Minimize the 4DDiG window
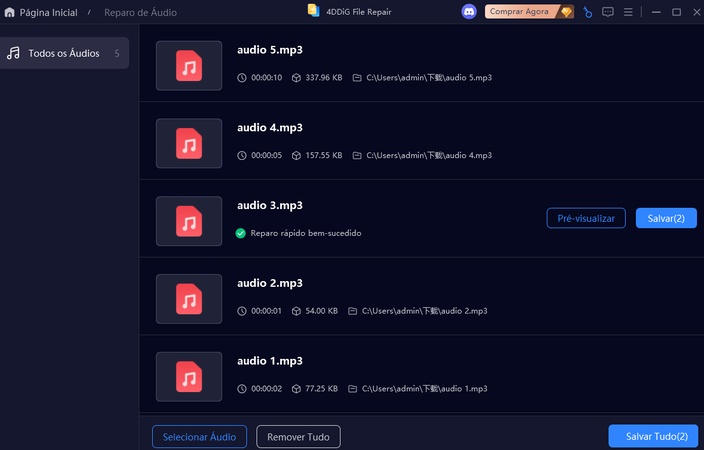The image size is (704, 450). coord(656,12)
